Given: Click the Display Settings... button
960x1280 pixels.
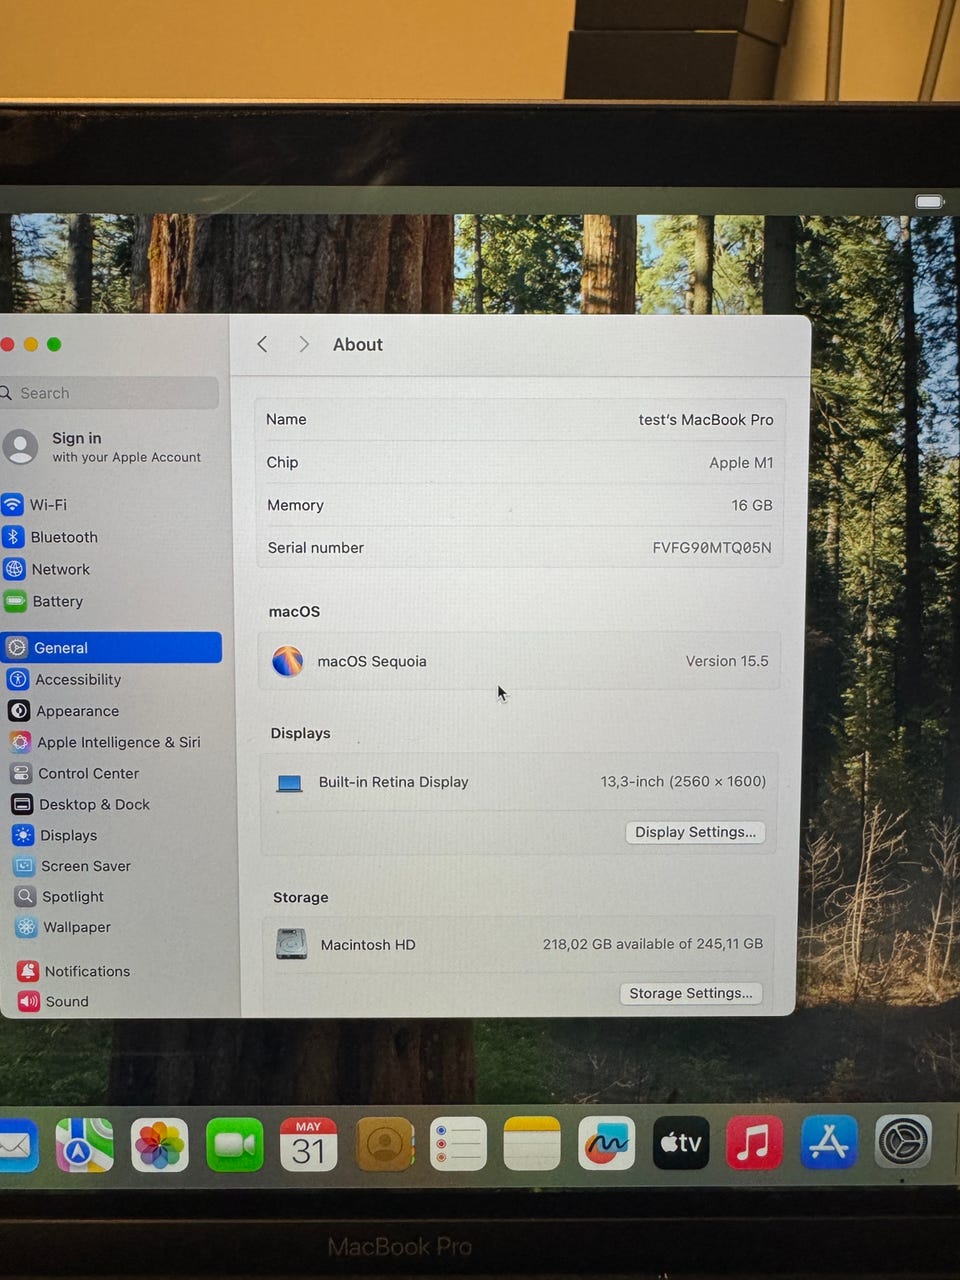Looking at the screenshot, I should [x=695, y=832].
